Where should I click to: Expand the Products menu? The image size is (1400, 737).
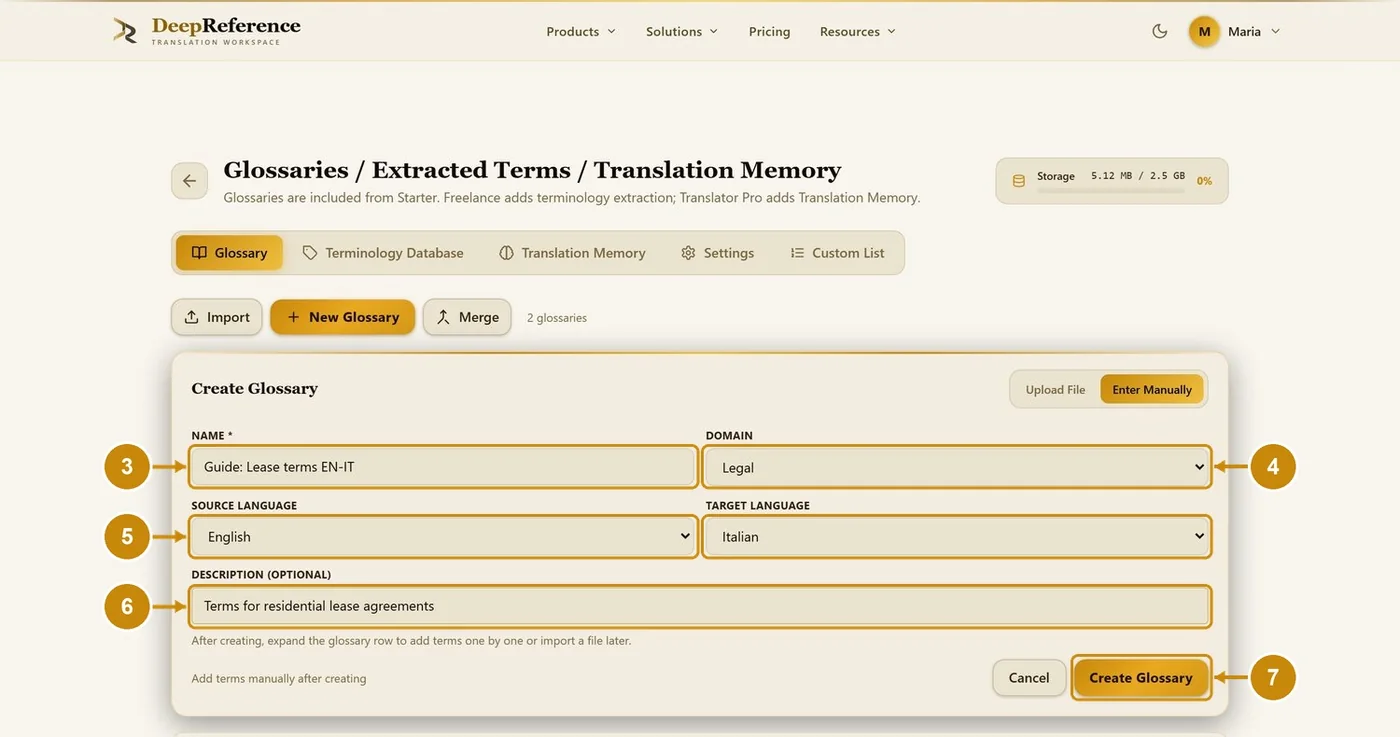coord(581,32)
